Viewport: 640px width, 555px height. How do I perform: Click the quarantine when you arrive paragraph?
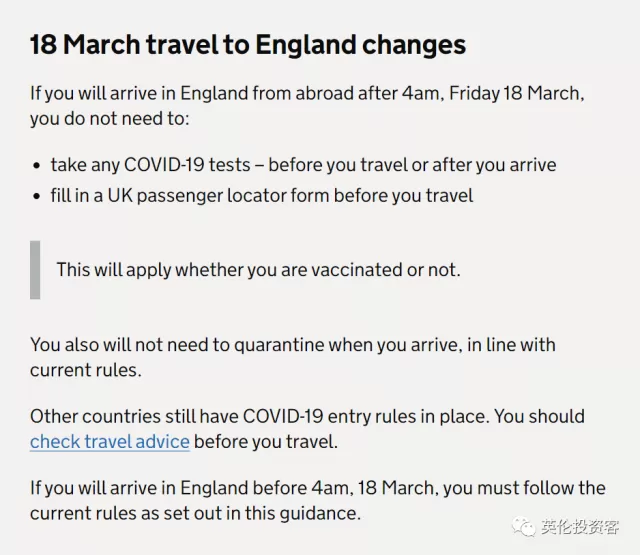point(293,357)
